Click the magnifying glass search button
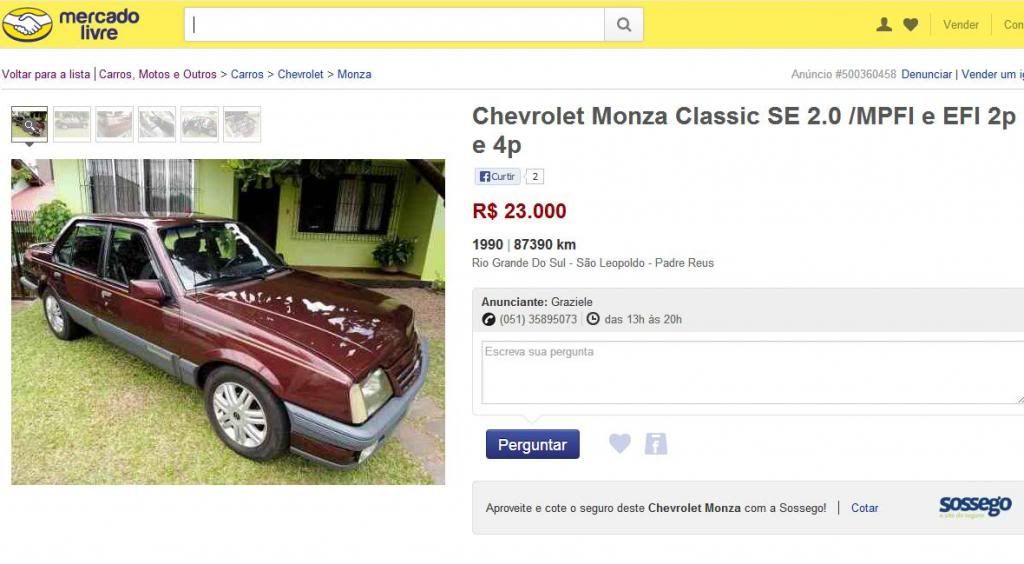 tap(624, 25)
